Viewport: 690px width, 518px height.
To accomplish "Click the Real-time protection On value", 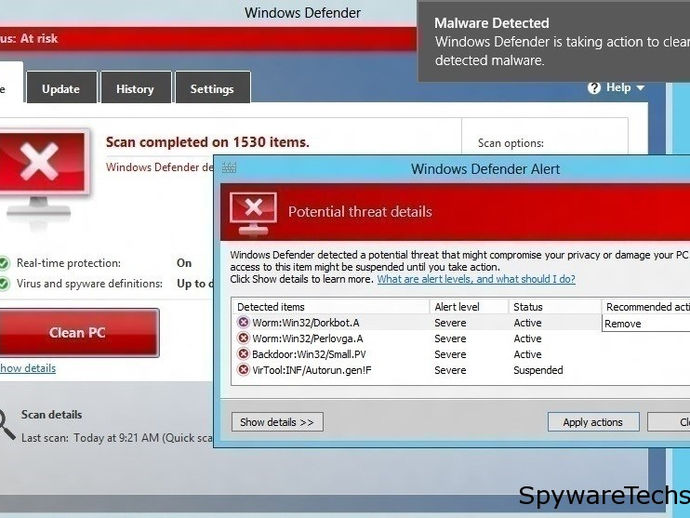I will tap(184, 263).
